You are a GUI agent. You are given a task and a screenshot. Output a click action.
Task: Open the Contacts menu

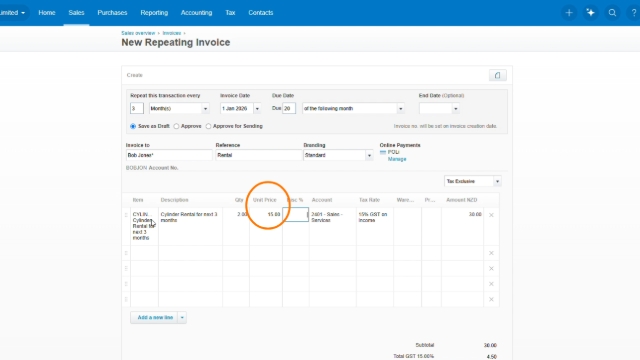(260, 13)
